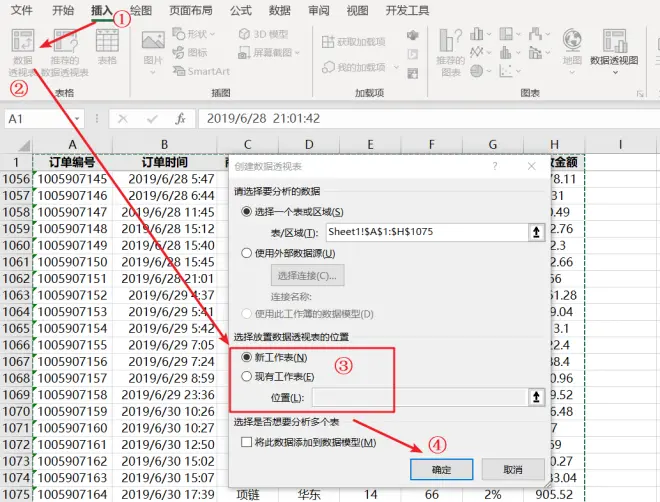Check 将此数据添加到数据模型 checkbox

click(246, 442)
